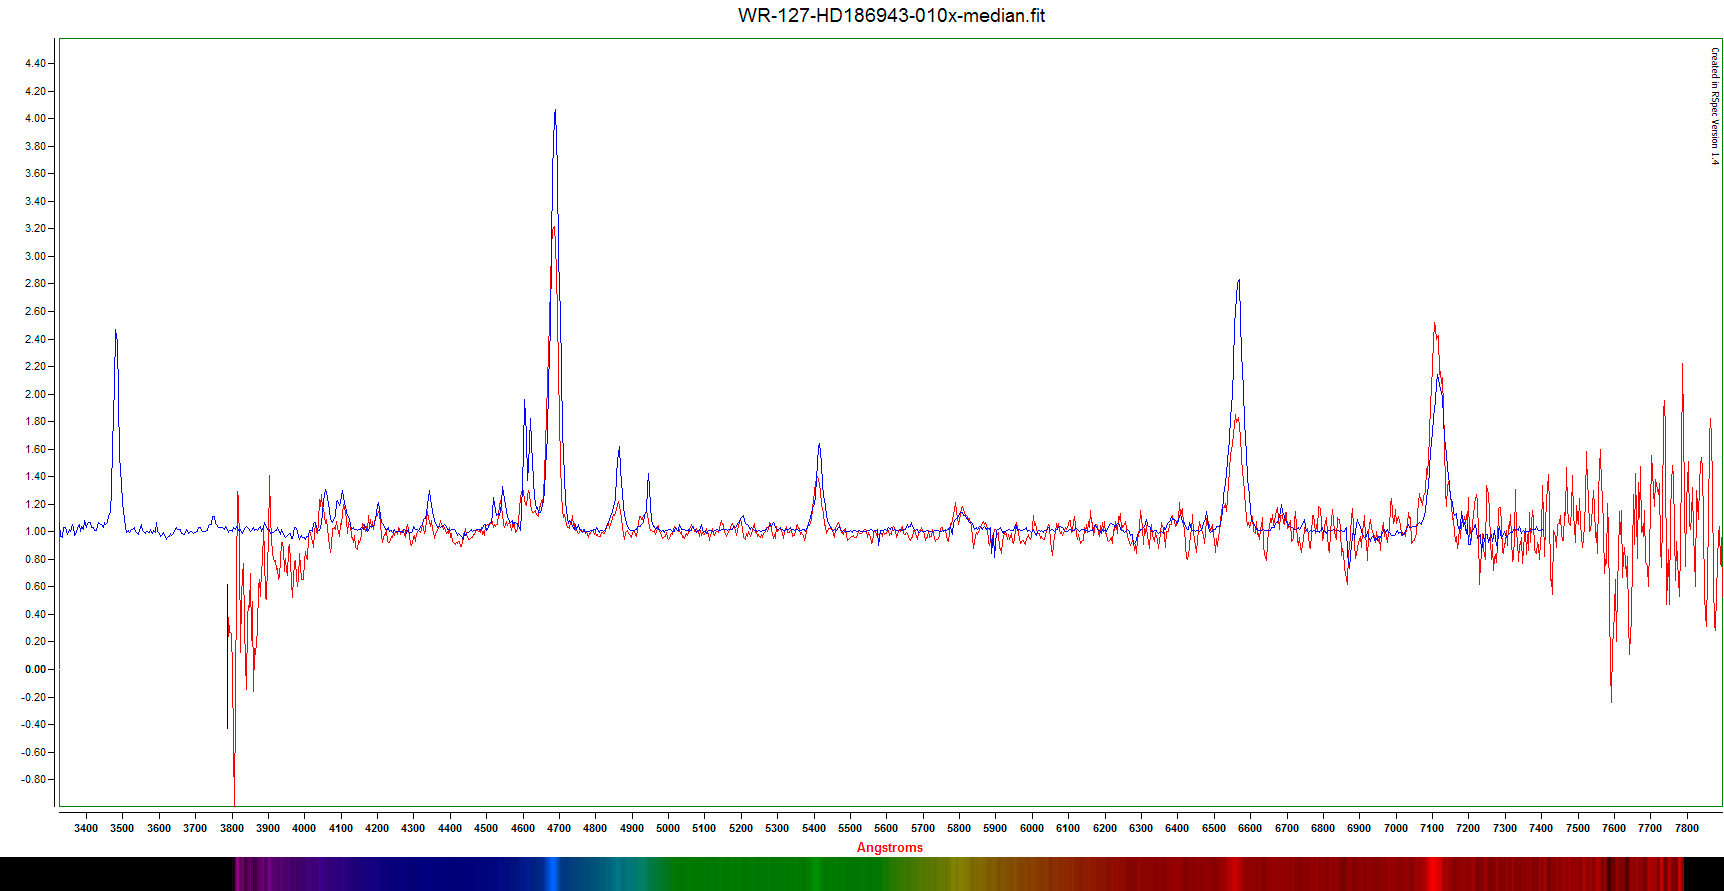Click the blue emission peak near 6560

pyautogui.click(x=1238, y=282)
